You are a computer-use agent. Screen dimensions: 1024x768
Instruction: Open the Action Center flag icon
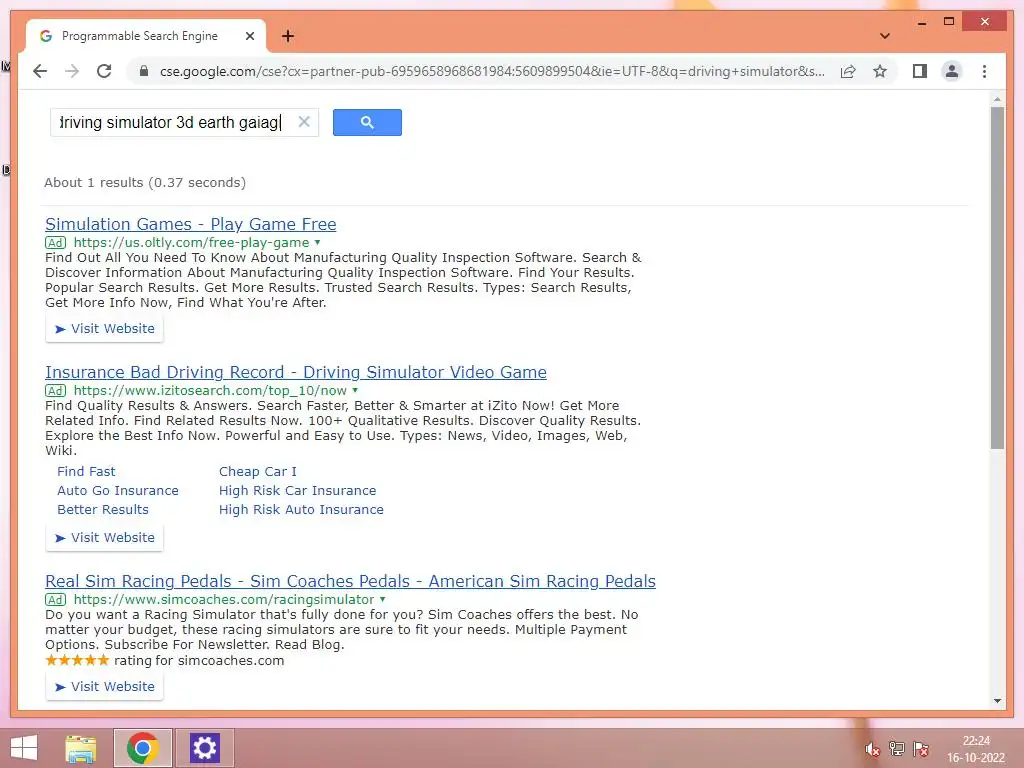(x=921, y=749)
